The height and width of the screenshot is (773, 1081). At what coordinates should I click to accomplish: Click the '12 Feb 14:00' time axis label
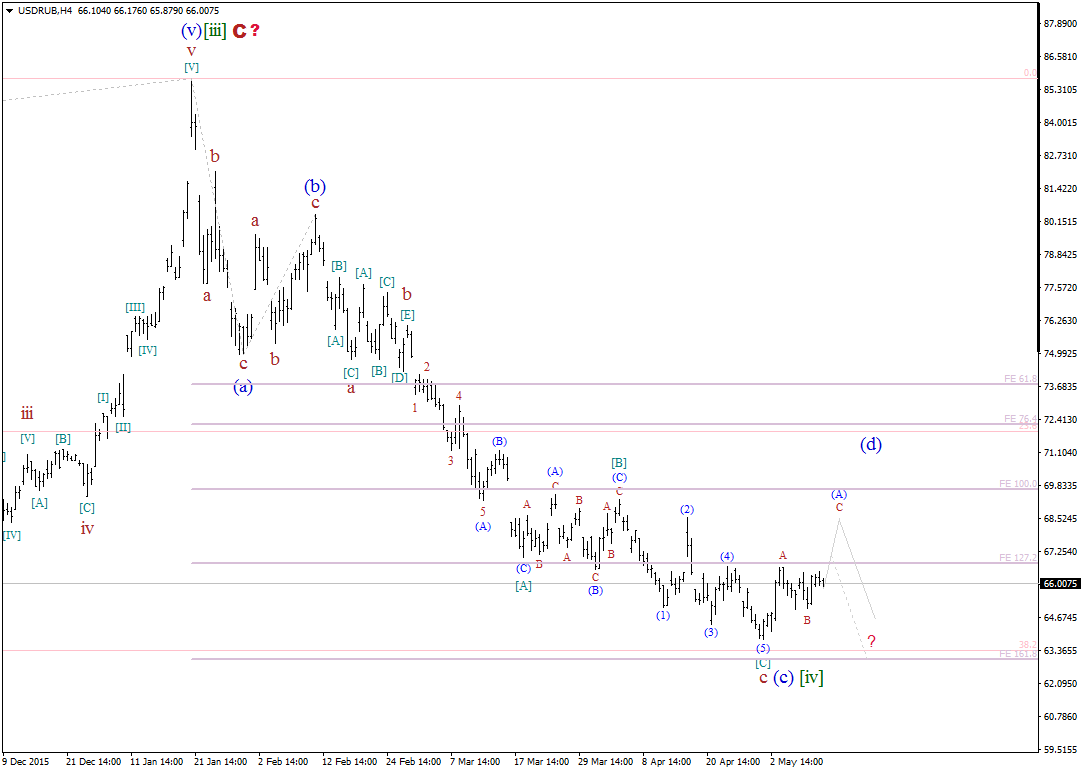click(x=350, y=762)
